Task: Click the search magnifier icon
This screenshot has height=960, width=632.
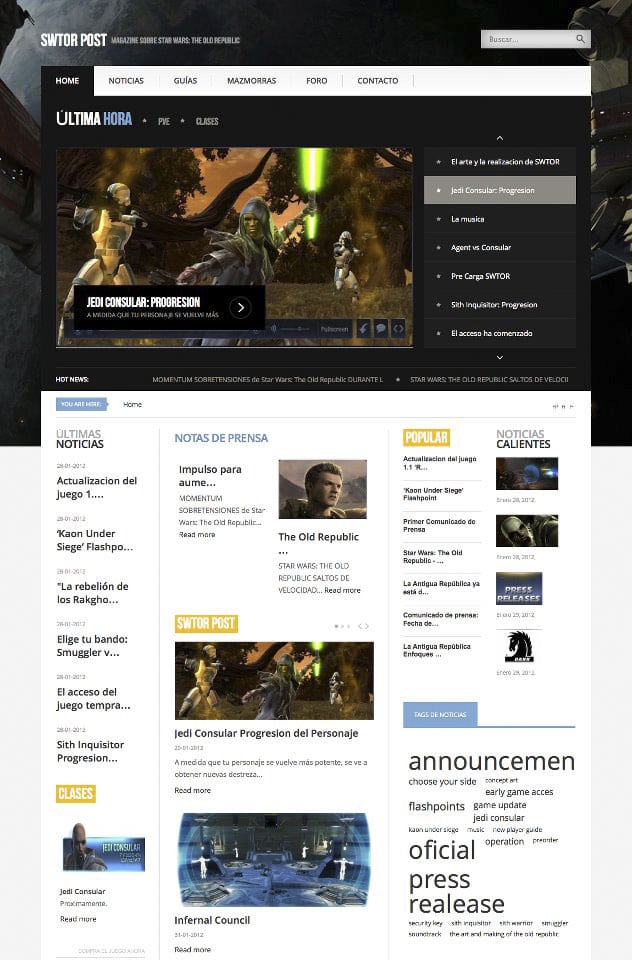Action: (580, 39)
